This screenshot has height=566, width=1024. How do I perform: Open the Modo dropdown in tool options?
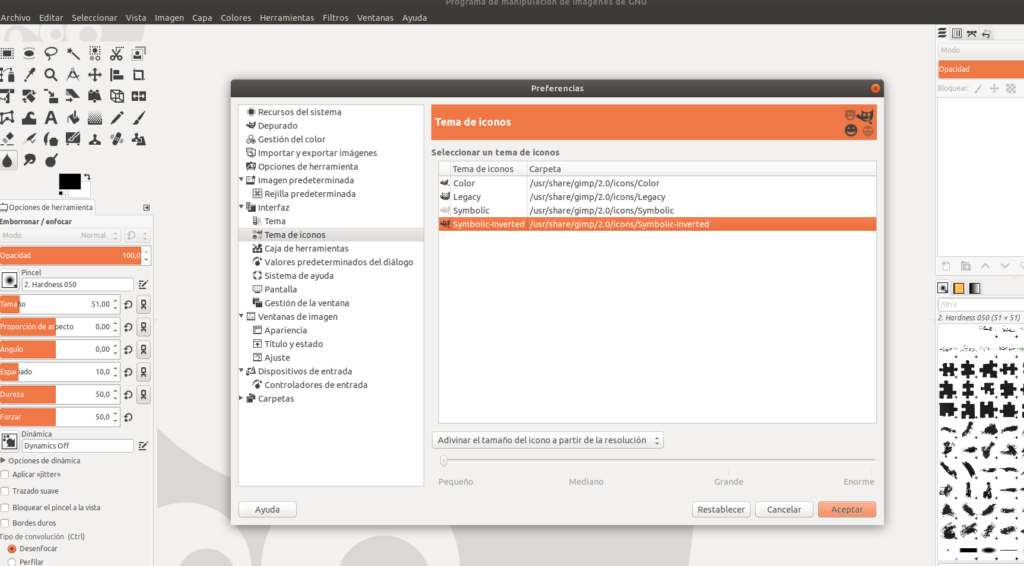click(60, 235)
